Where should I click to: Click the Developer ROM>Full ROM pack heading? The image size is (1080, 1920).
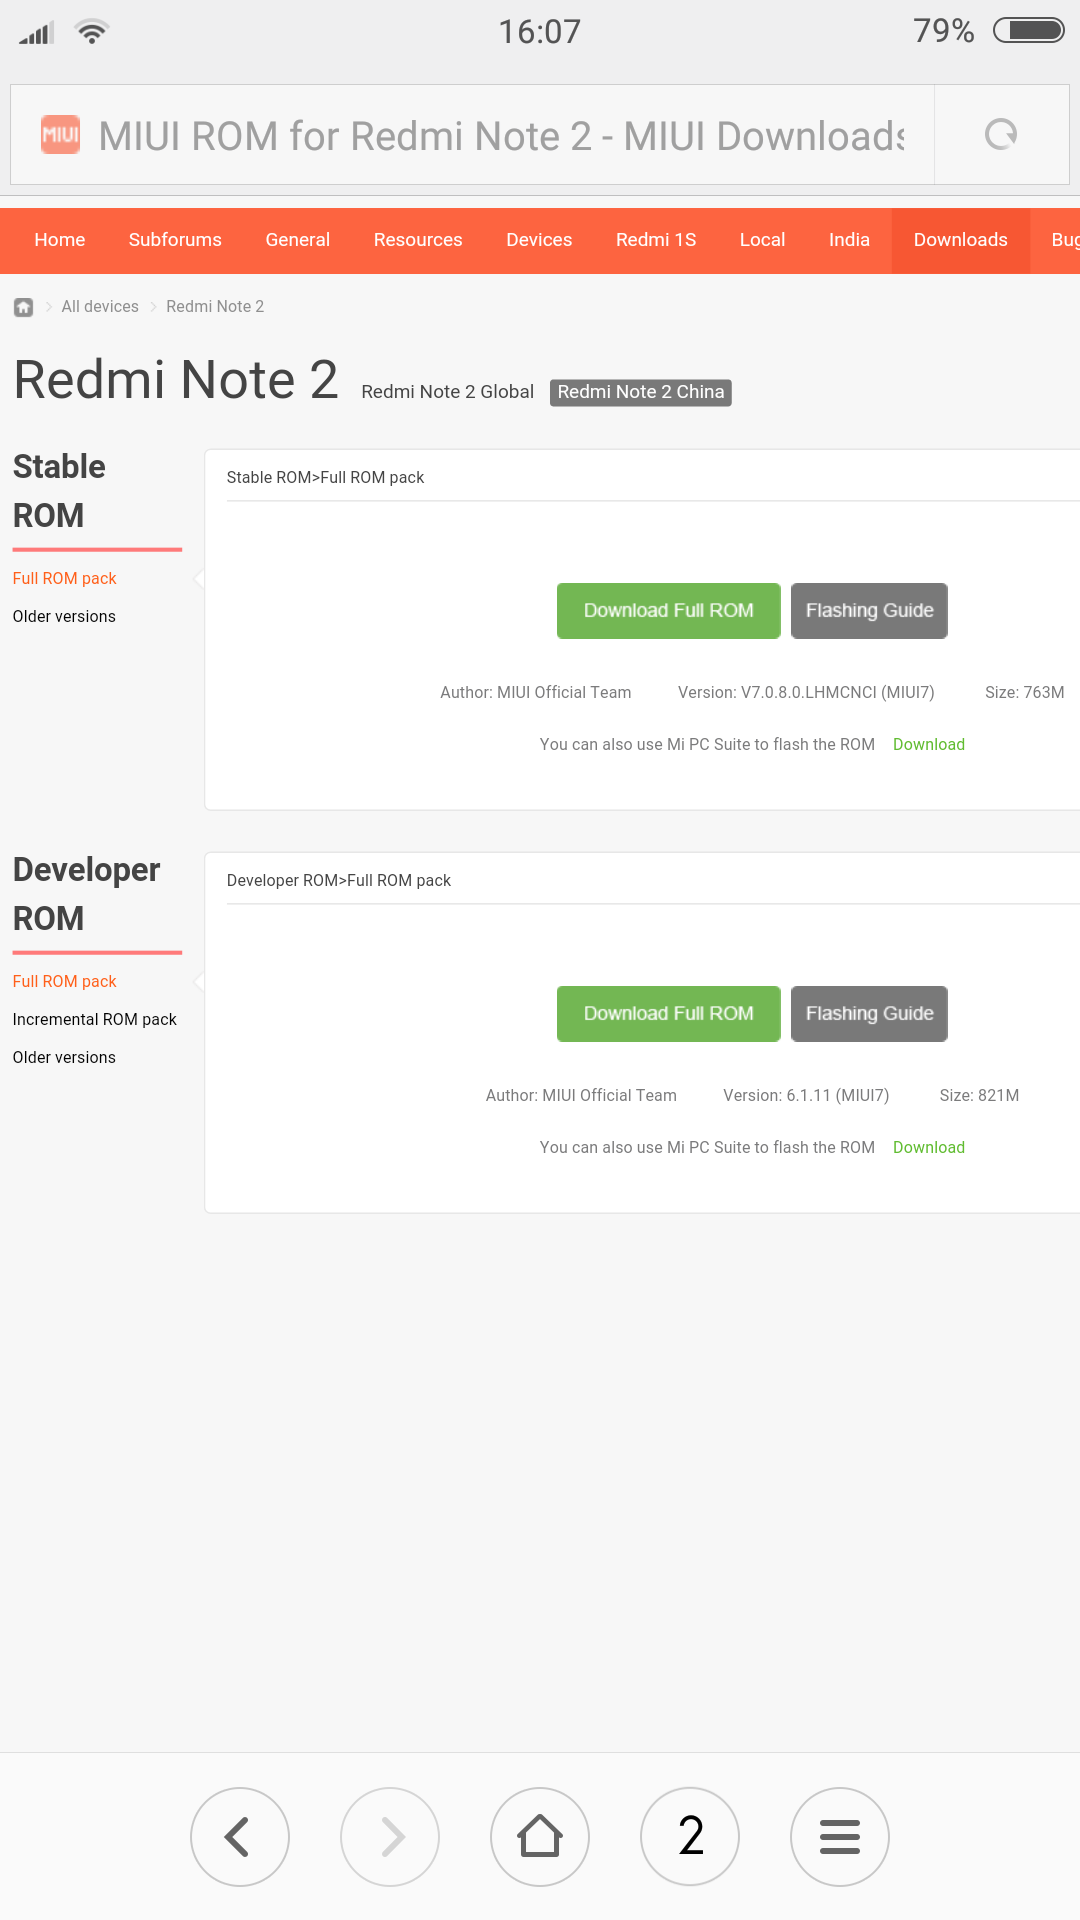[x=339, y=881]
